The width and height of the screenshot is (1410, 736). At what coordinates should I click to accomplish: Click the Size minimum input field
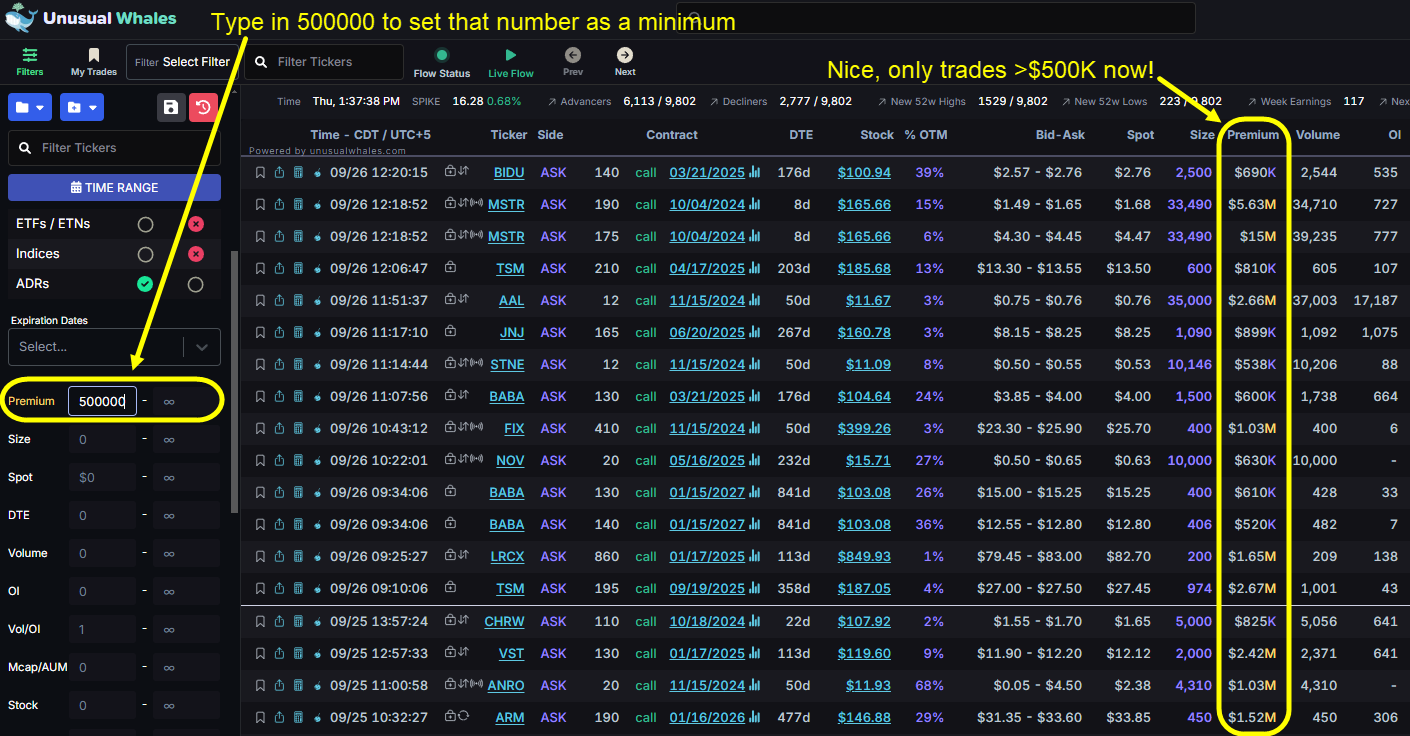pyautogui.click(x=102, y=439)
